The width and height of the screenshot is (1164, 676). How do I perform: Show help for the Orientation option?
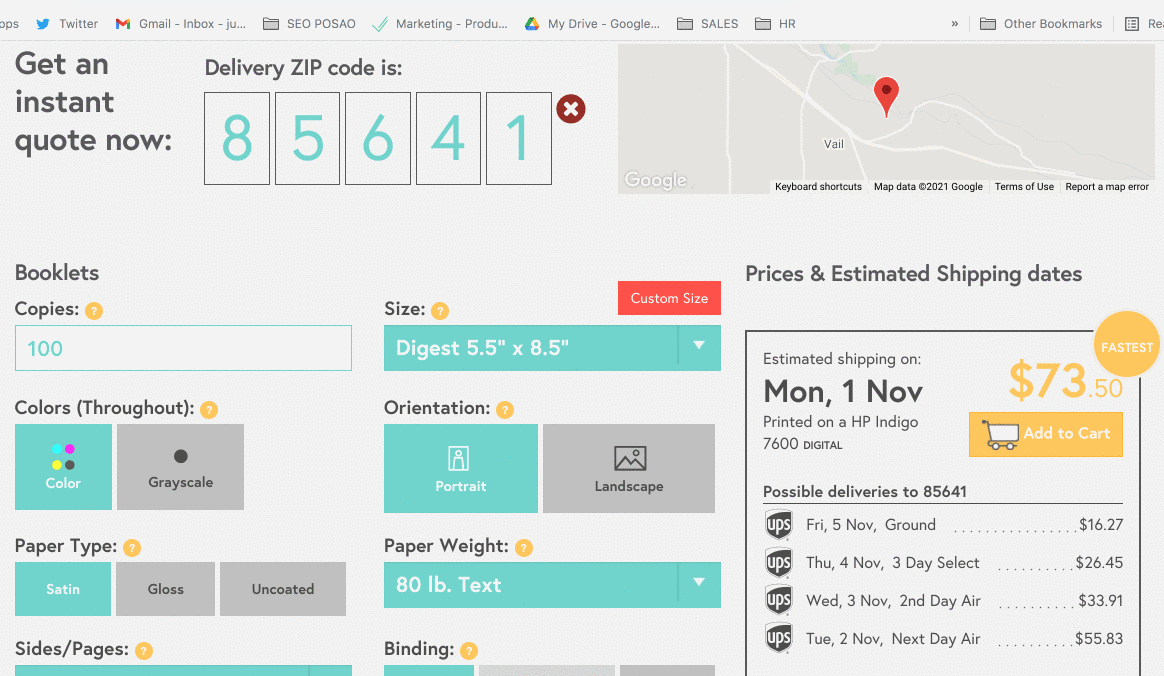(505, 410)
